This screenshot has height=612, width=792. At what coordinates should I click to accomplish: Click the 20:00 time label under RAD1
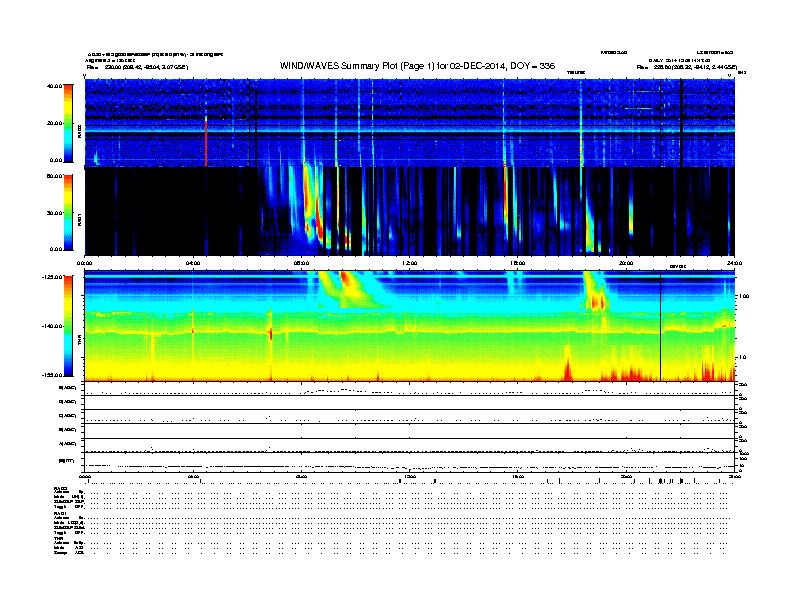tap(626, 263)
